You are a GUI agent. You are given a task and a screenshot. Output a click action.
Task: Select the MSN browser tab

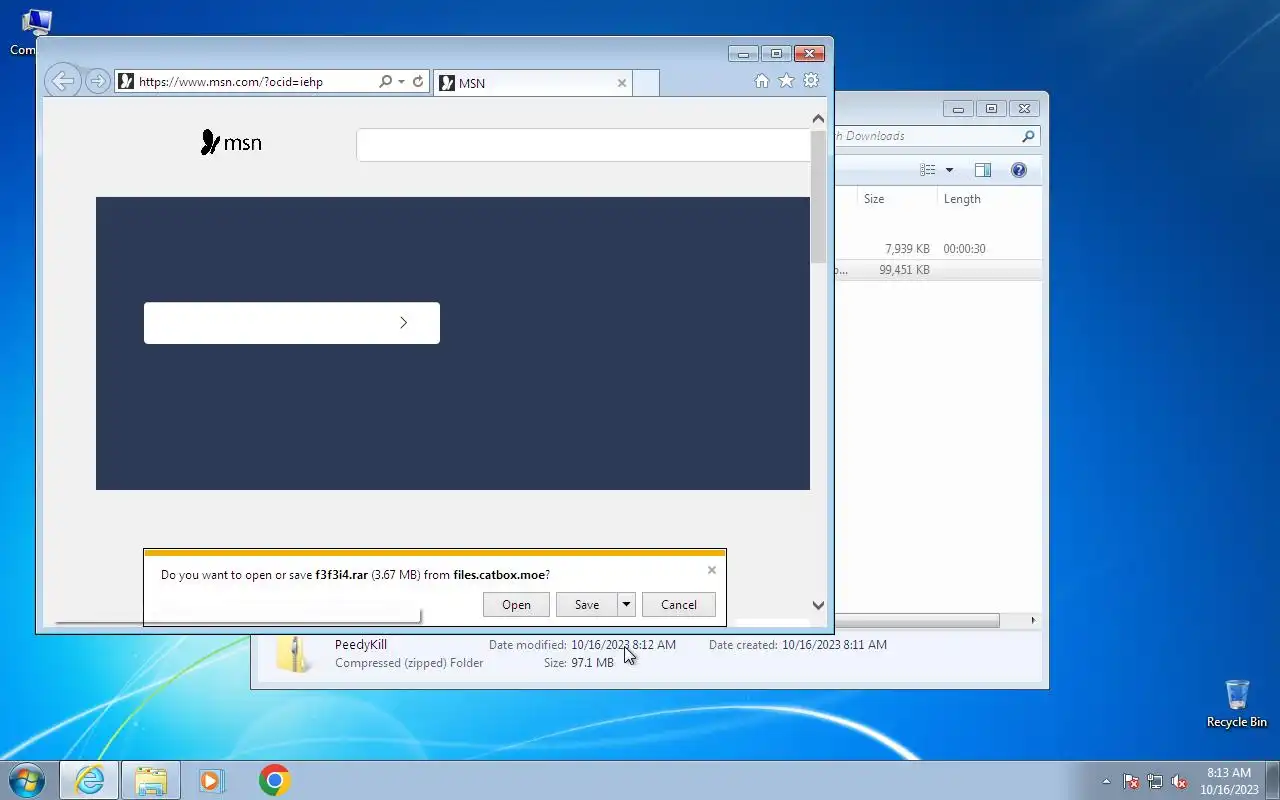533,83
